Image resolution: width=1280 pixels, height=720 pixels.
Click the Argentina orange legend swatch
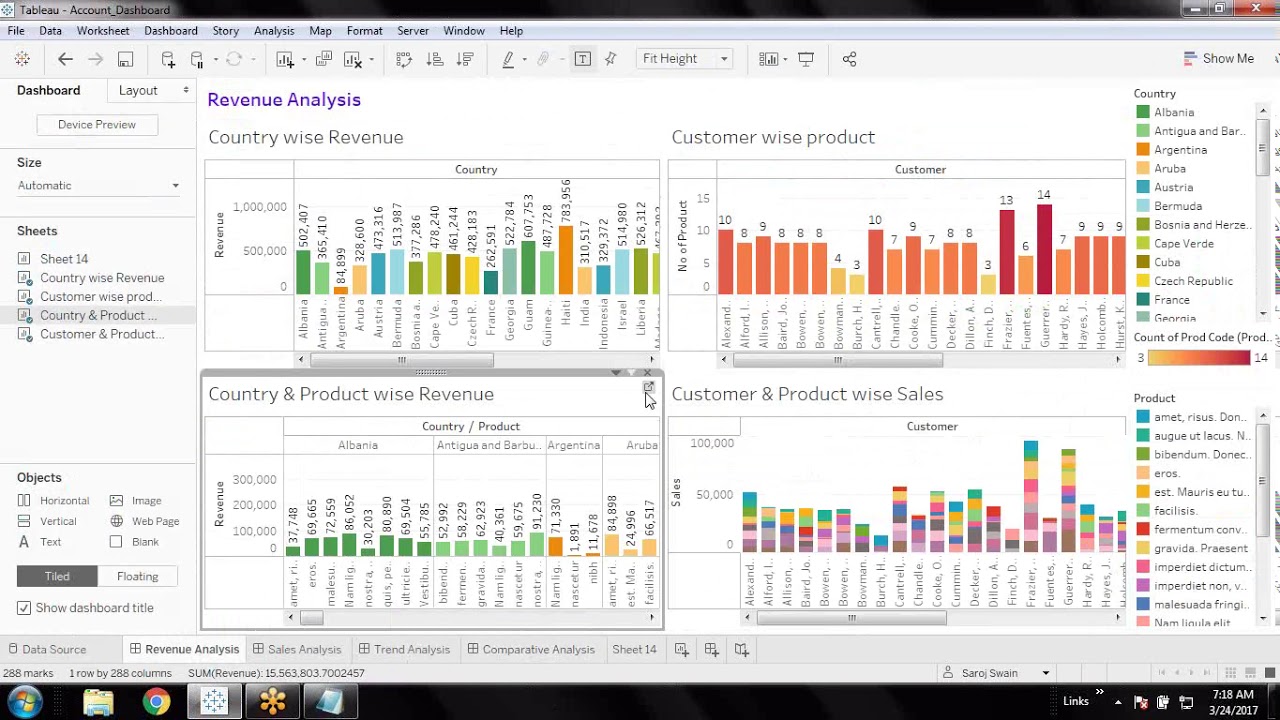coord(1143,150)
